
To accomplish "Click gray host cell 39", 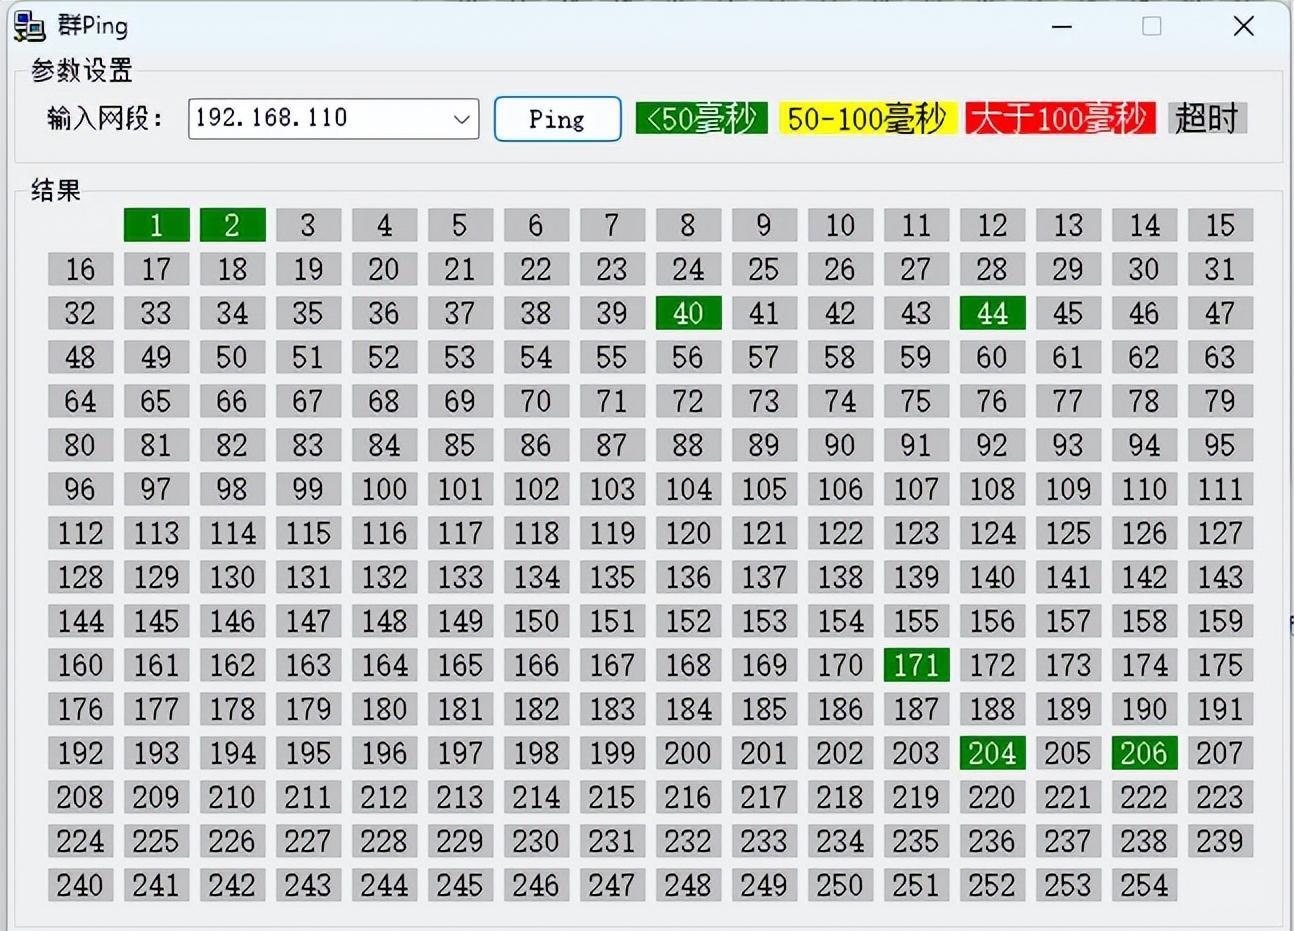I will (613, 313).
